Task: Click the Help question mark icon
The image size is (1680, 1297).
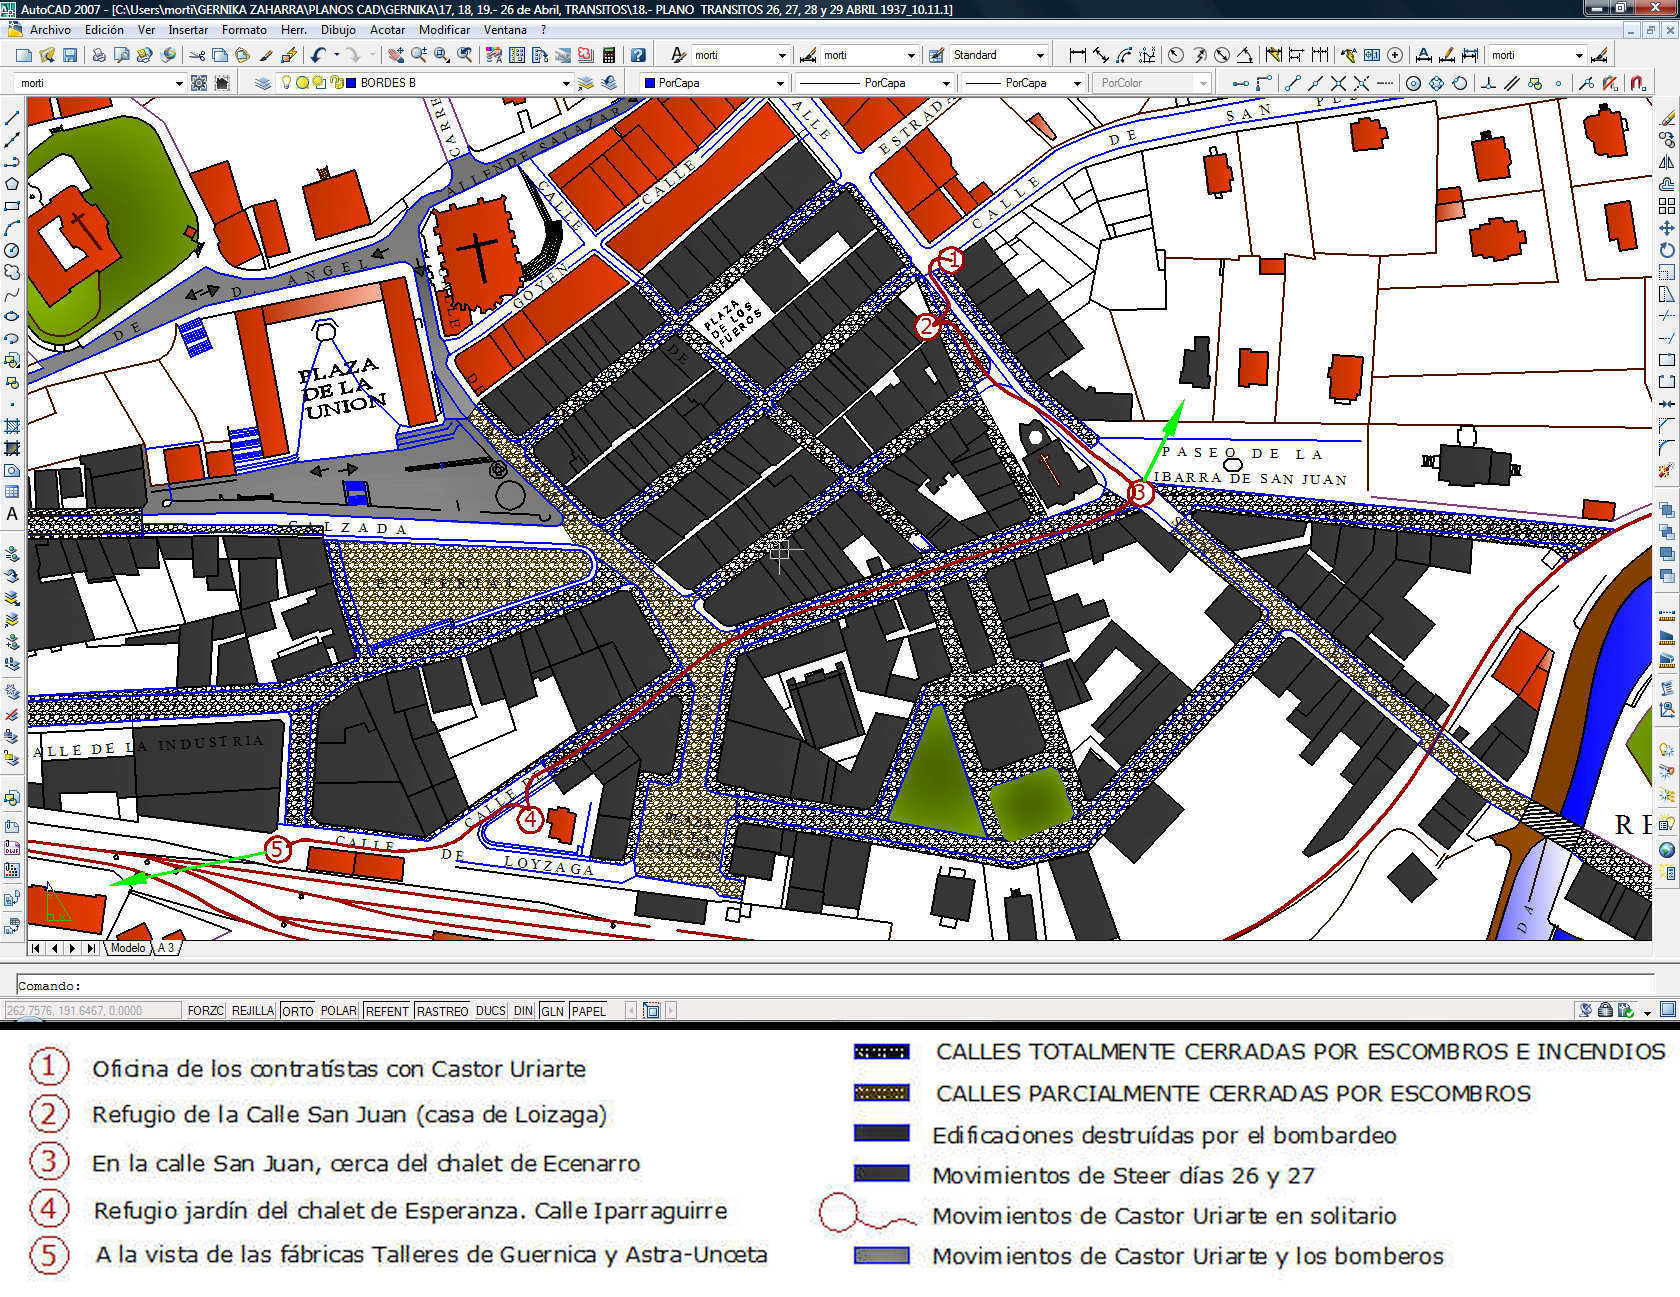Action: tap(638, 55)
